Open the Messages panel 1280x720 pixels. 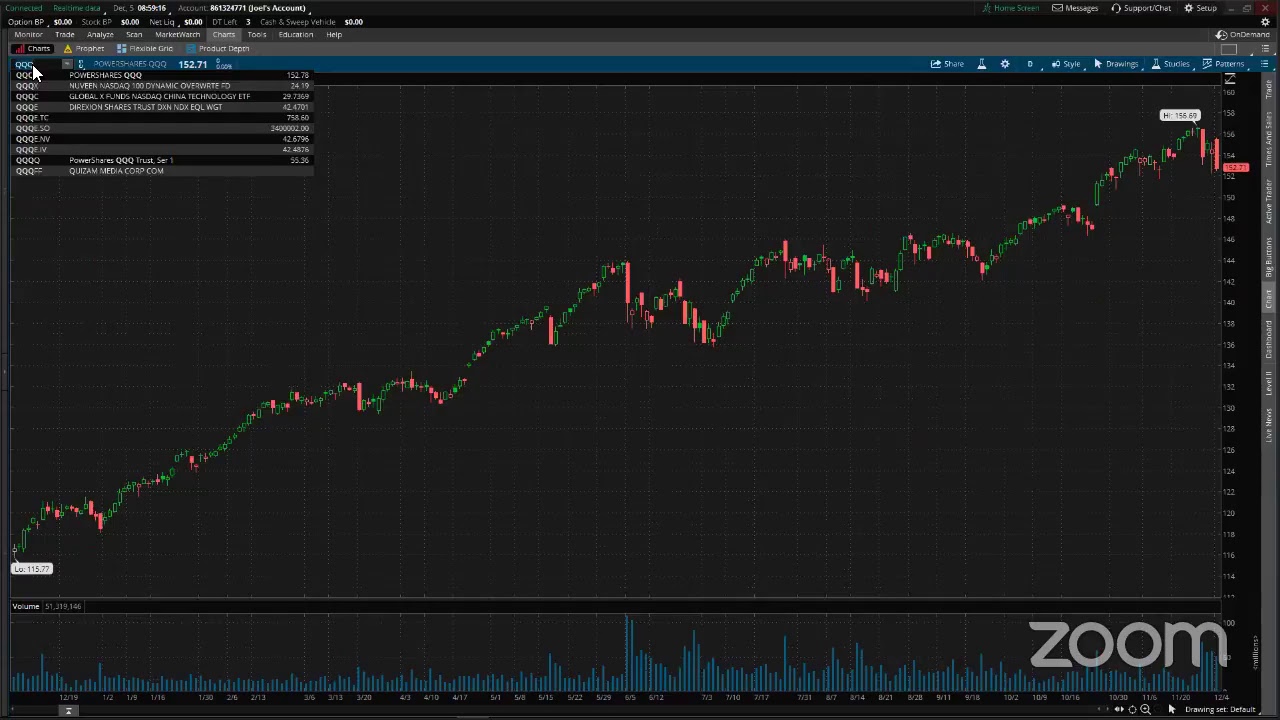pos(1075,8)
